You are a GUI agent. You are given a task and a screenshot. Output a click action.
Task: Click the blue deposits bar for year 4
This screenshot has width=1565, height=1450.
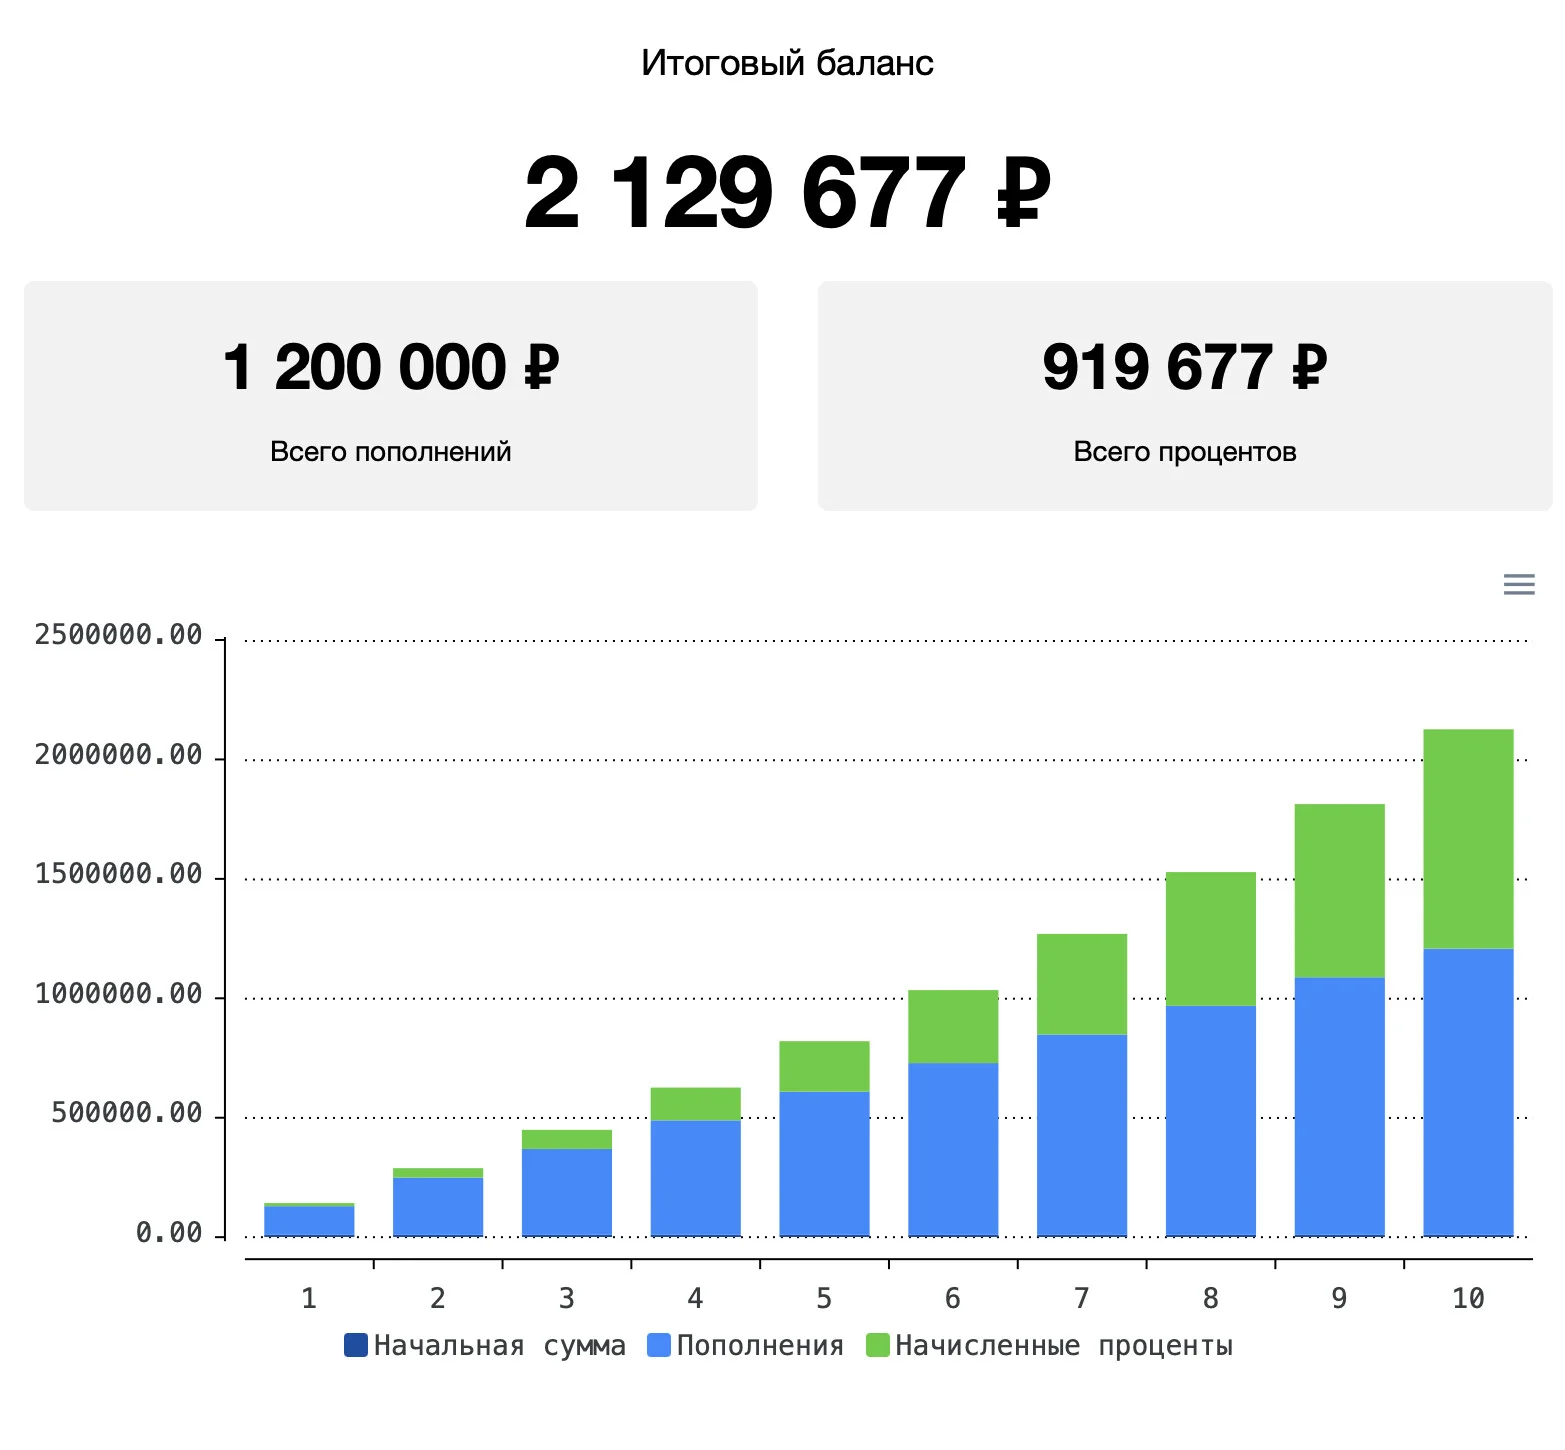point(696,1179)
